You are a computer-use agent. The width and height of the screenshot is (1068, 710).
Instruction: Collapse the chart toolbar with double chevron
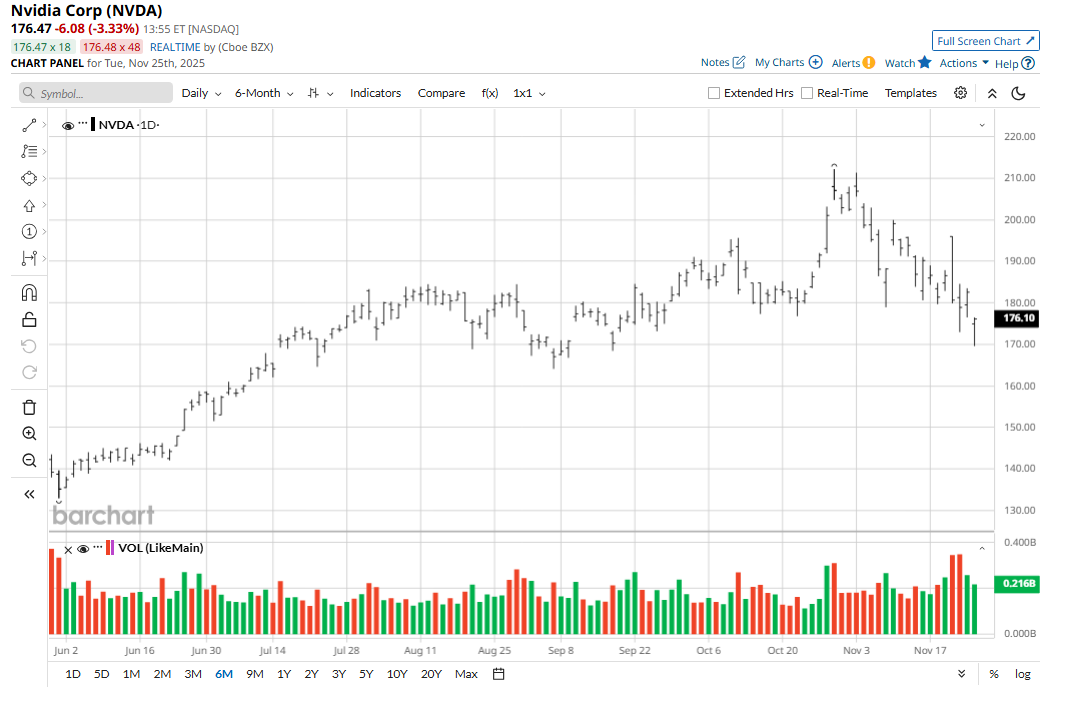[992, 93]
